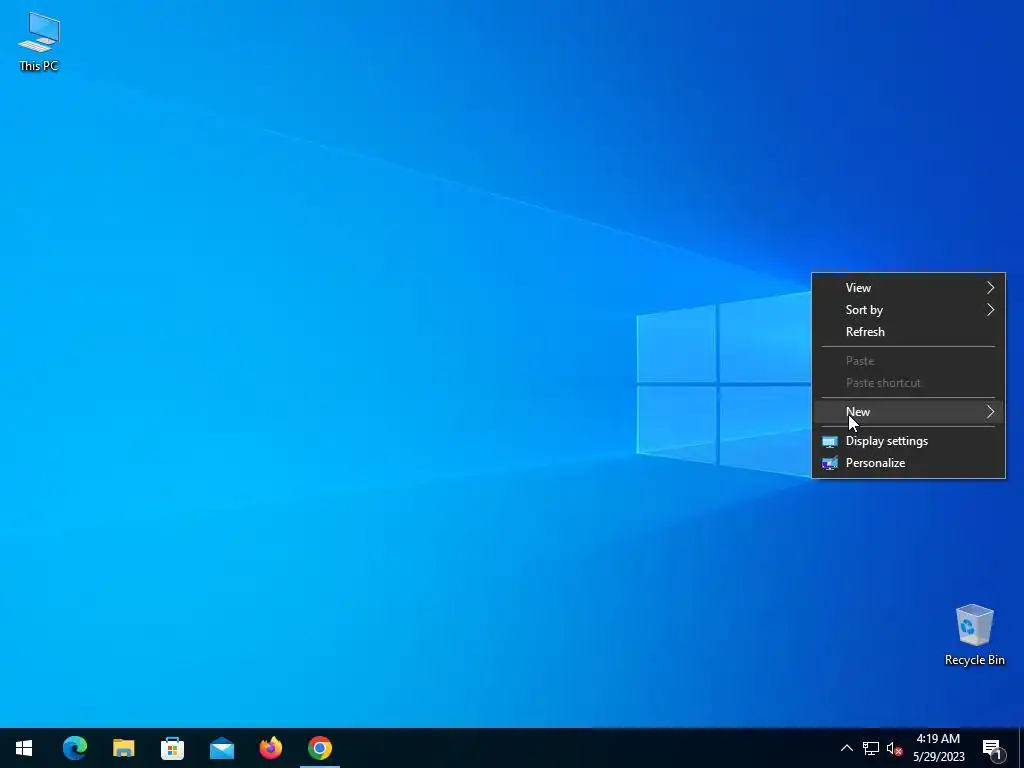
Task: Click the muted volume tray icon
Action: pyautogui.click(x=894, y=748)
